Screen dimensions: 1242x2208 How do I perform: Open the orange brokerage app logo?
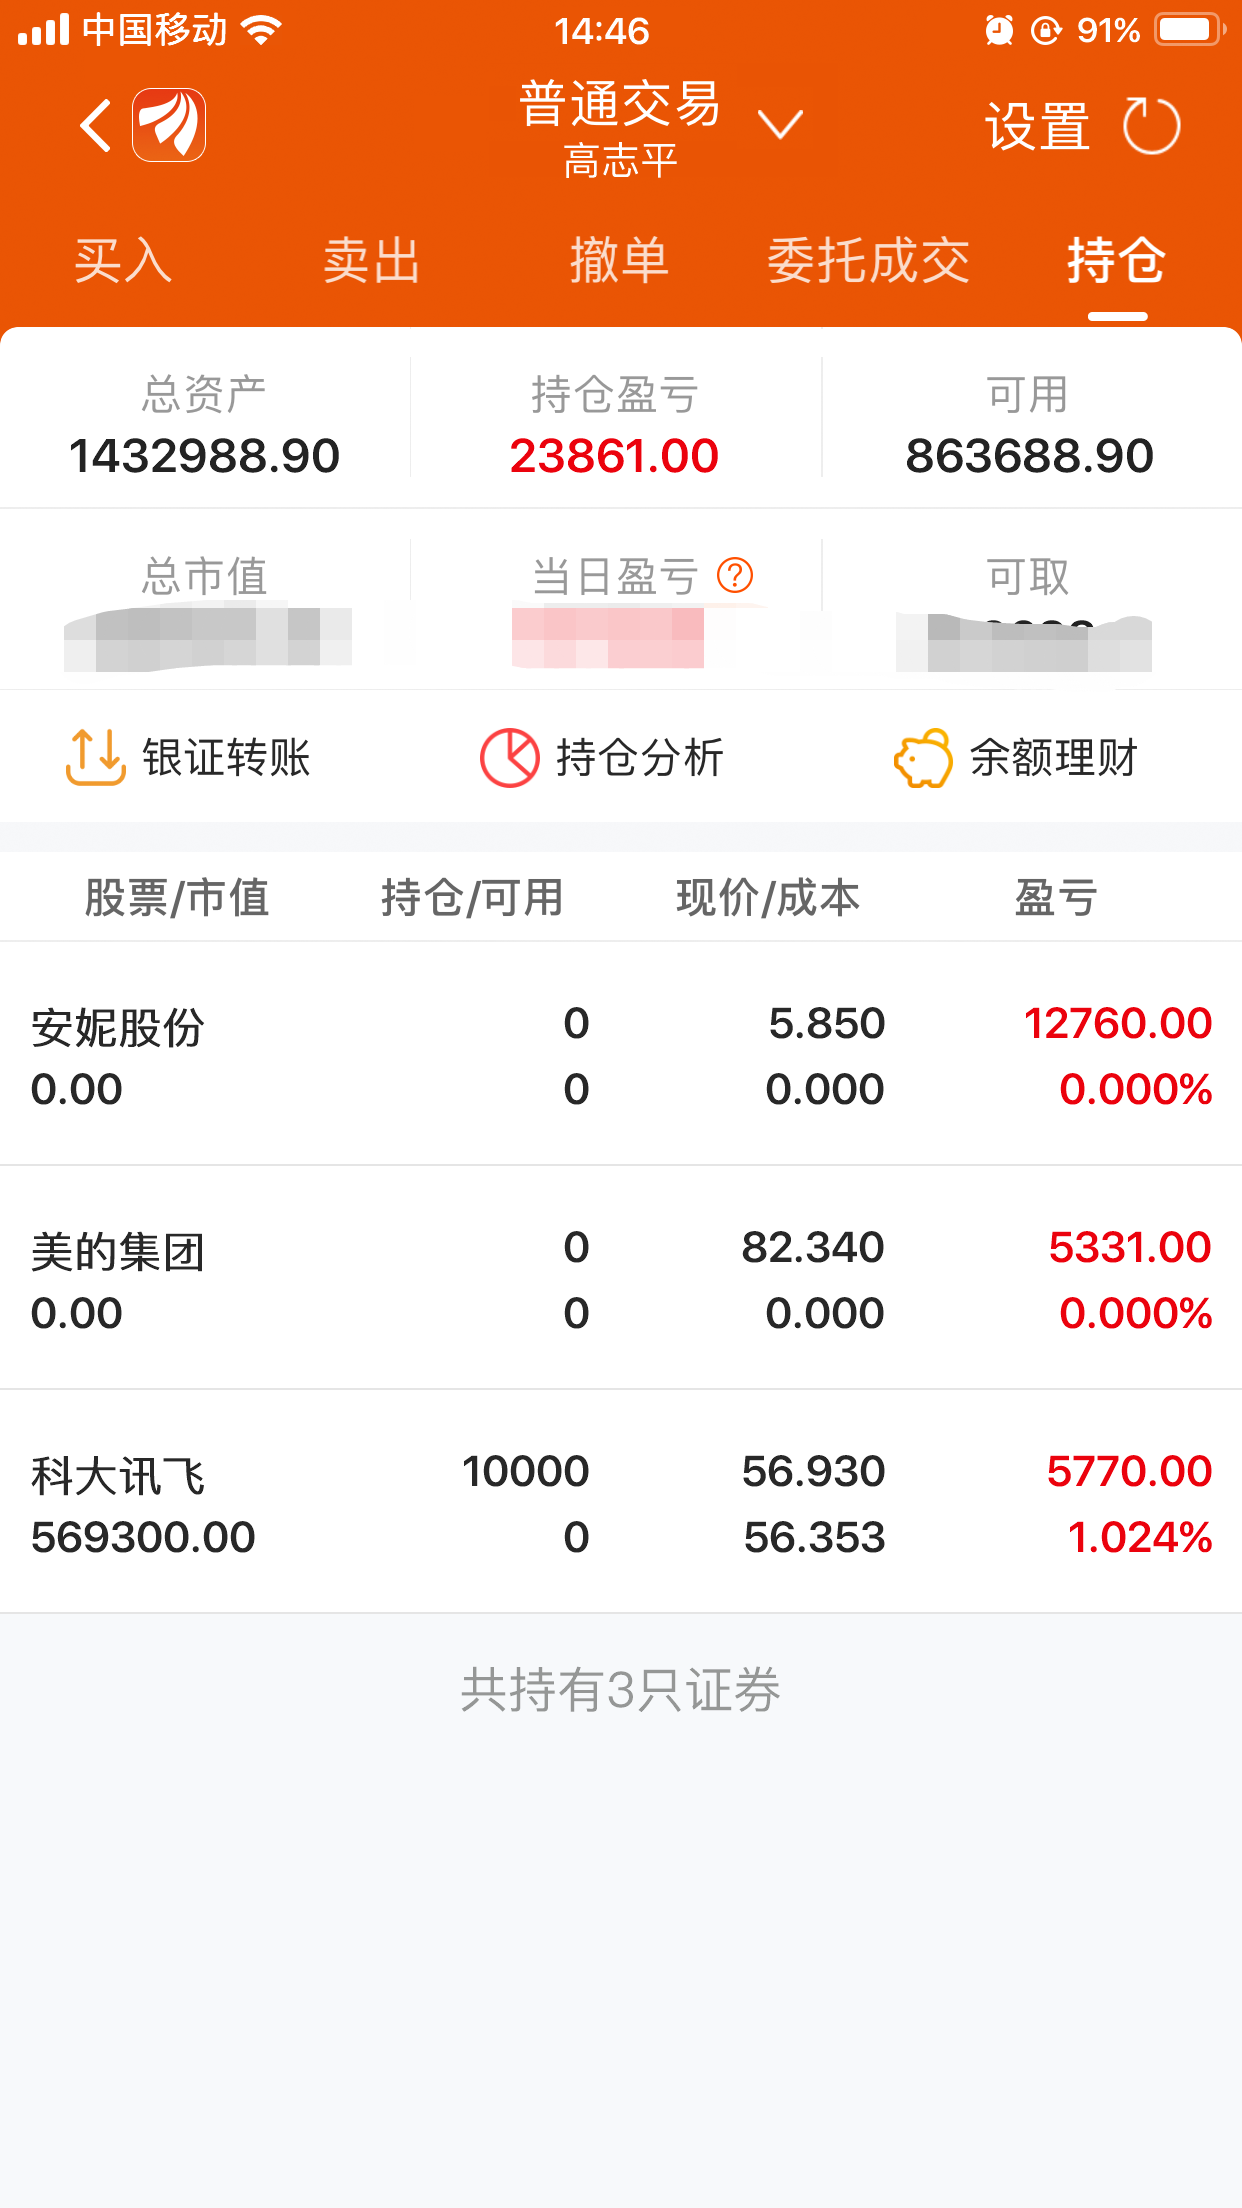coord(169,125)
